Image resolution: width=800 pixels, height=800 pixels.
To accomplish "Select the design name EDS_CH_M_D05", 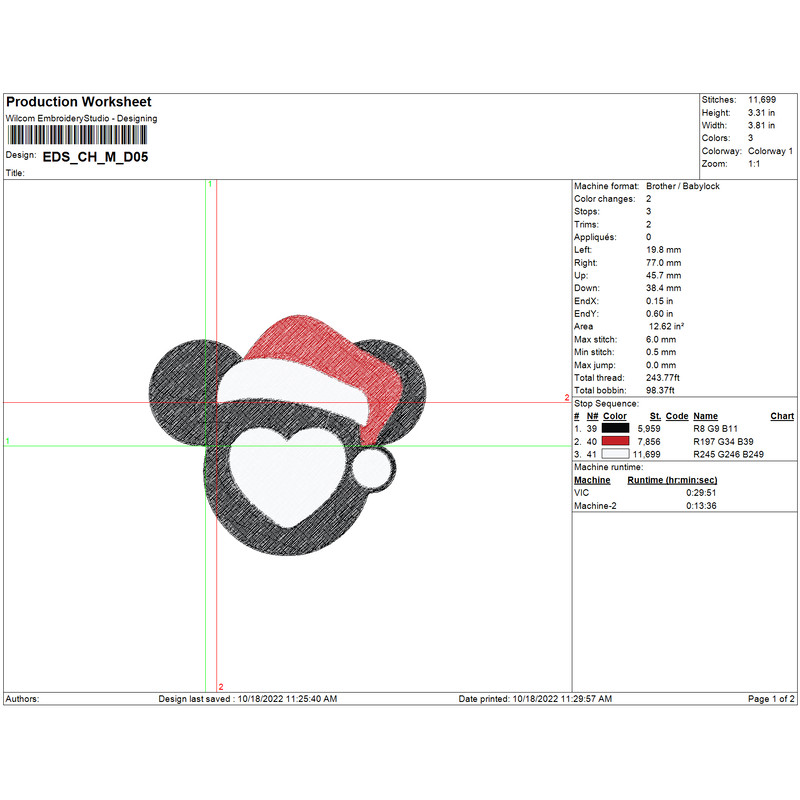I will (x=96, y=157).
